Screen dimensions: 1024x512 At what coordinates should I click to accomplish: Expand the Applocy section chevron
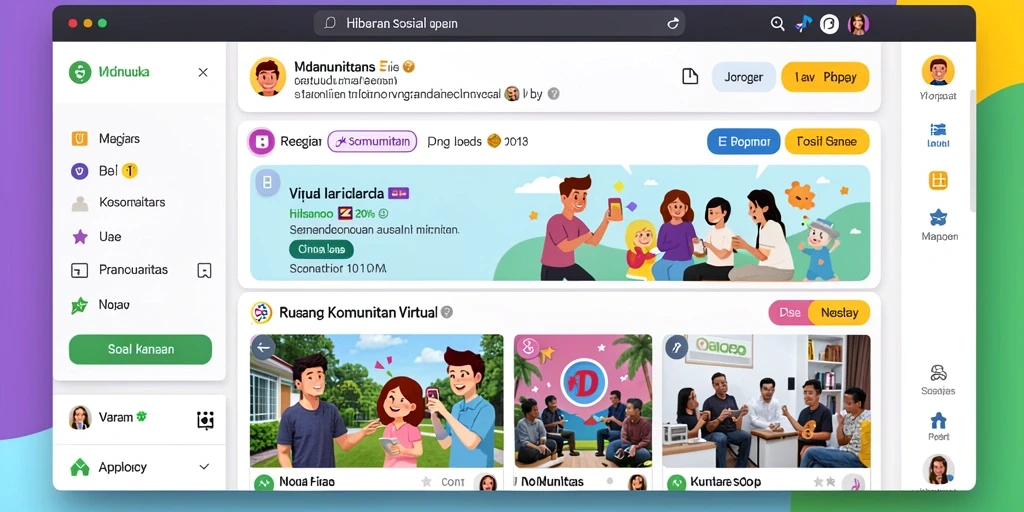[x=204, y=467]
